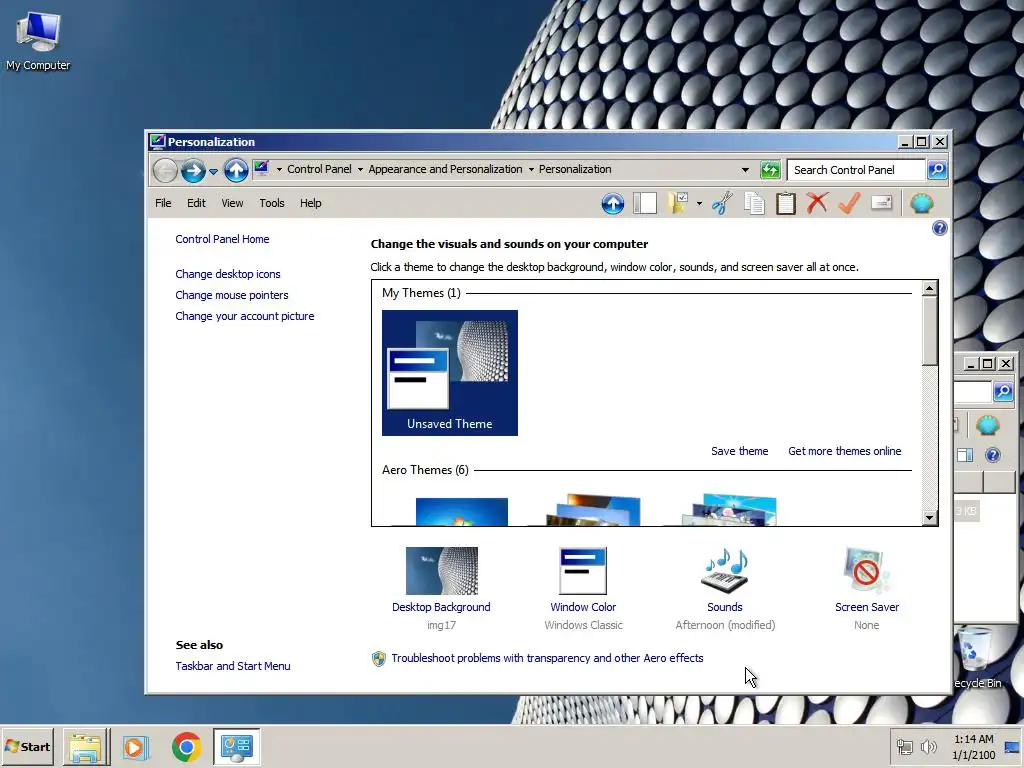Click the email envelope toolbar icon
Image resolution: width=1024 pixels, height=768 pixels.
point(882,202)
